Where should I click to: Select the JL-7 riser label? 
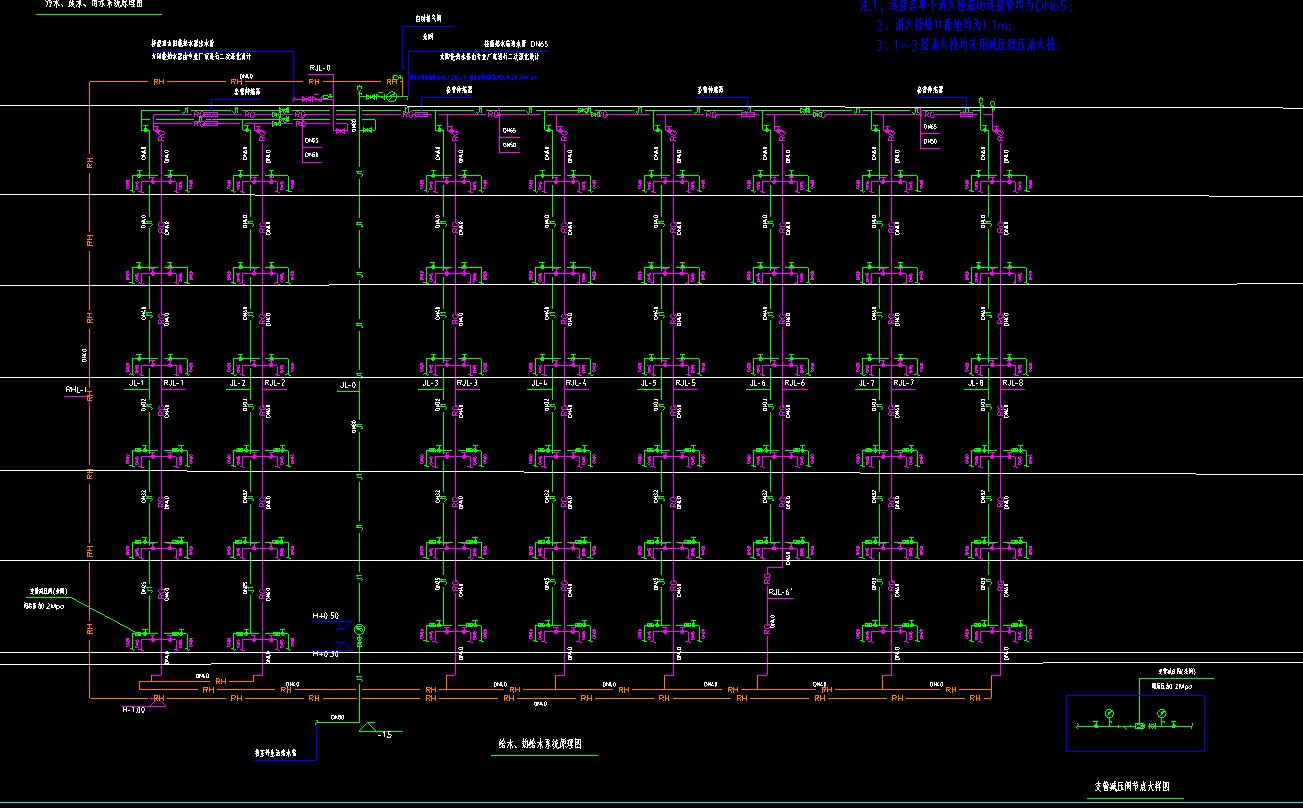[x=866, y=383]
